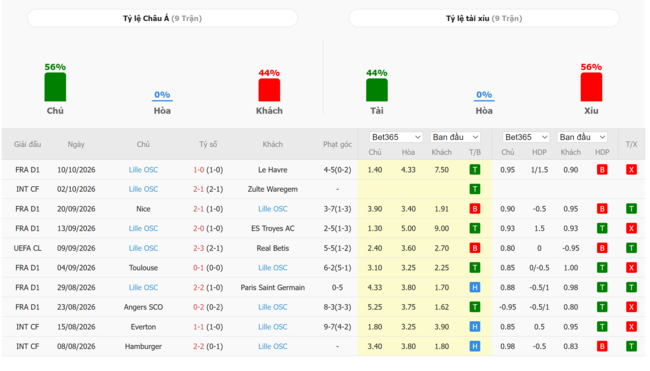This screenshot has width=650, height=371.
Task: Click the red B badge in Nice row's T/B column
Action: (475, 209)
